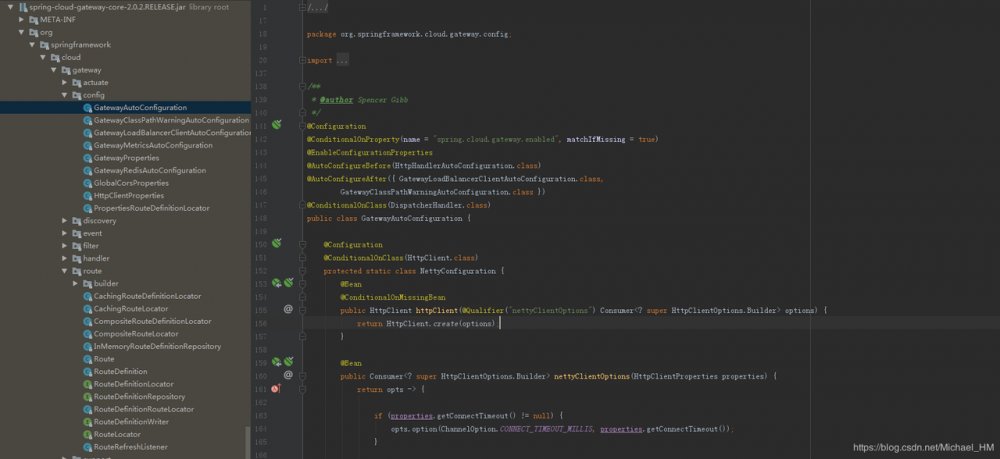Select GatewayAutoConfiguration class in tree

click(x=140, y=108)
